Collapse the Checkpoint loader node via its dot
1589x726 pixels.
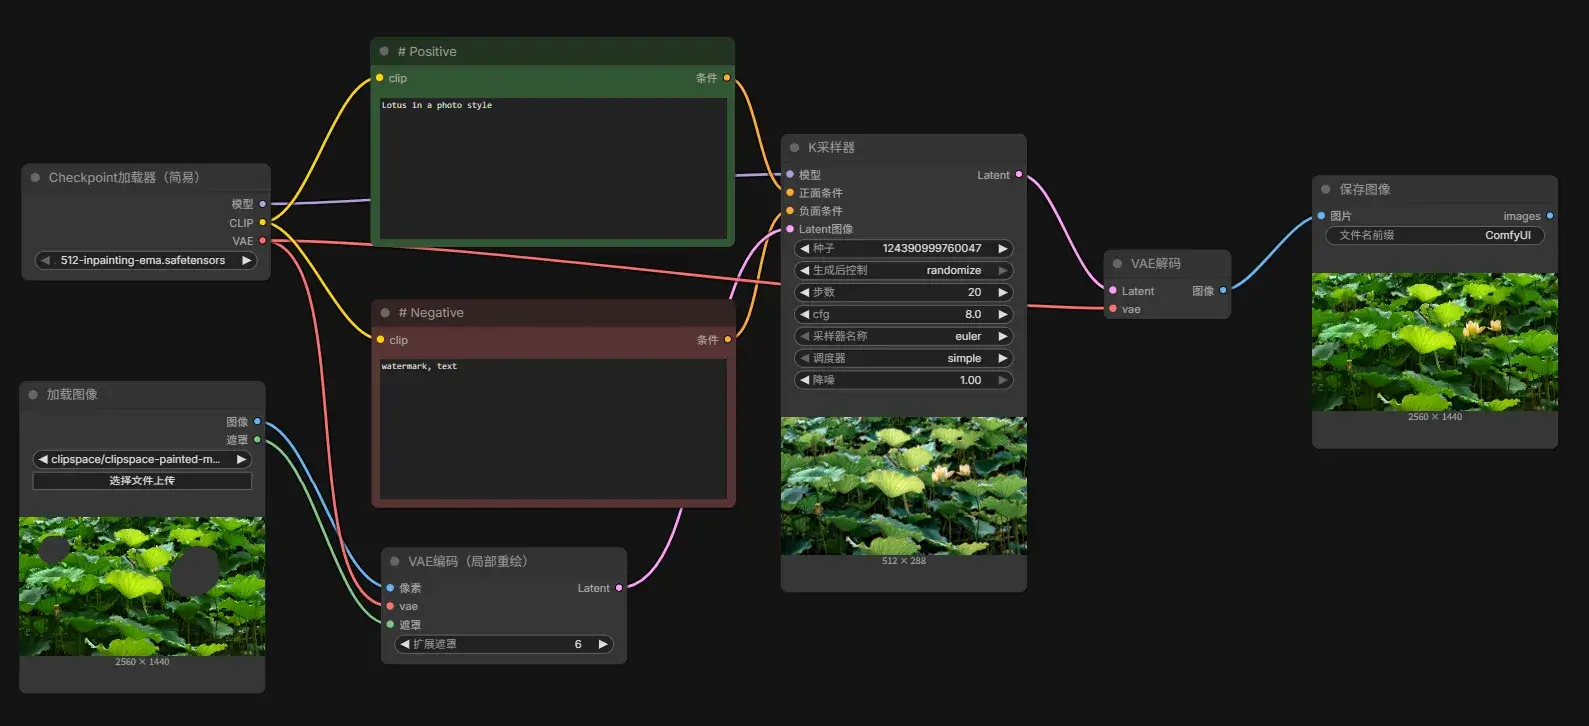pyautogui.click(x=36, y=178)
